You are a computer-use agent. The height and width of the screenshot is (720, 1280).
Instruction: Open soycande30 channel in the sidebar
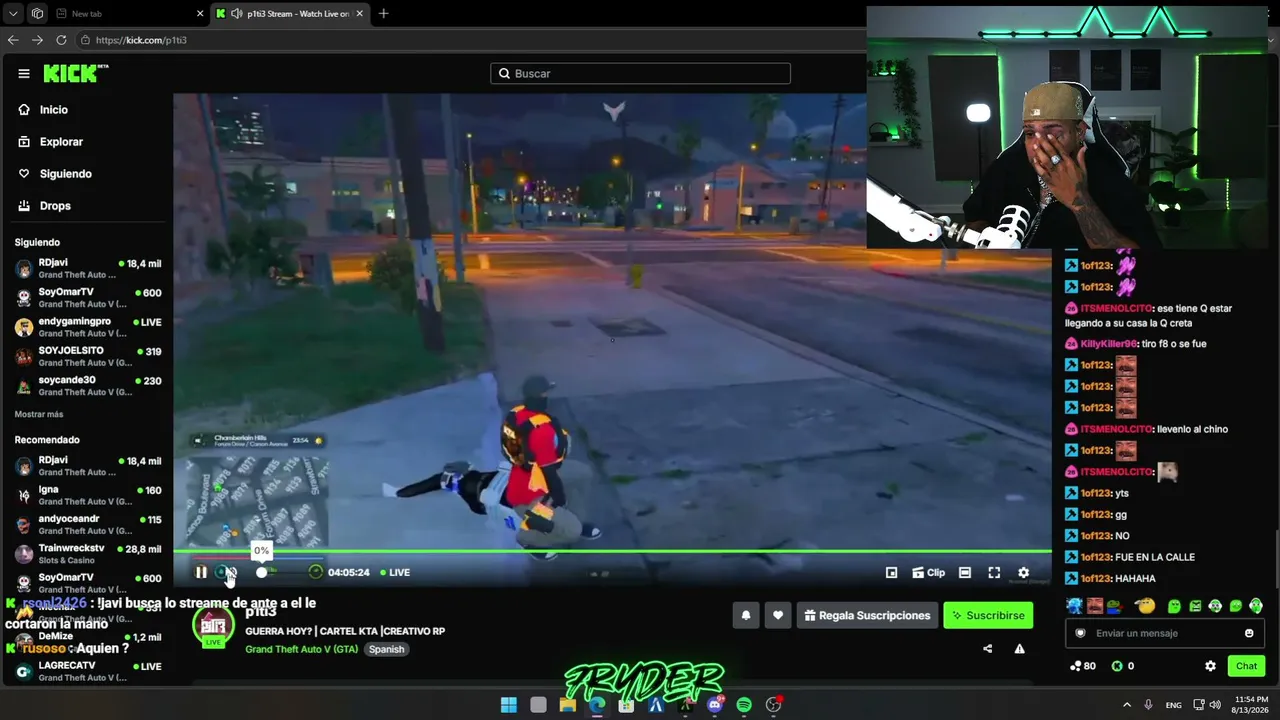pyautogui.click(x=88, y=385)
